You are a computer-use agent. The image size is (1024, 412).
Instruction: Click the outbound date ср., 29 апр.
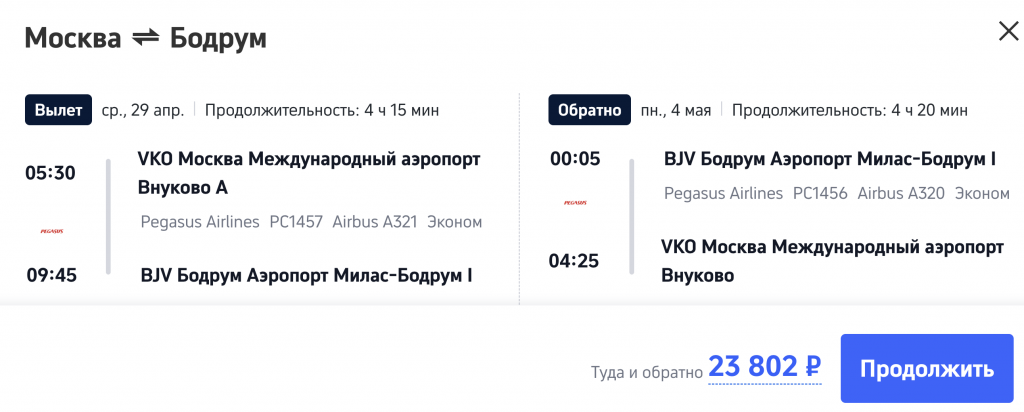point(143,110)
